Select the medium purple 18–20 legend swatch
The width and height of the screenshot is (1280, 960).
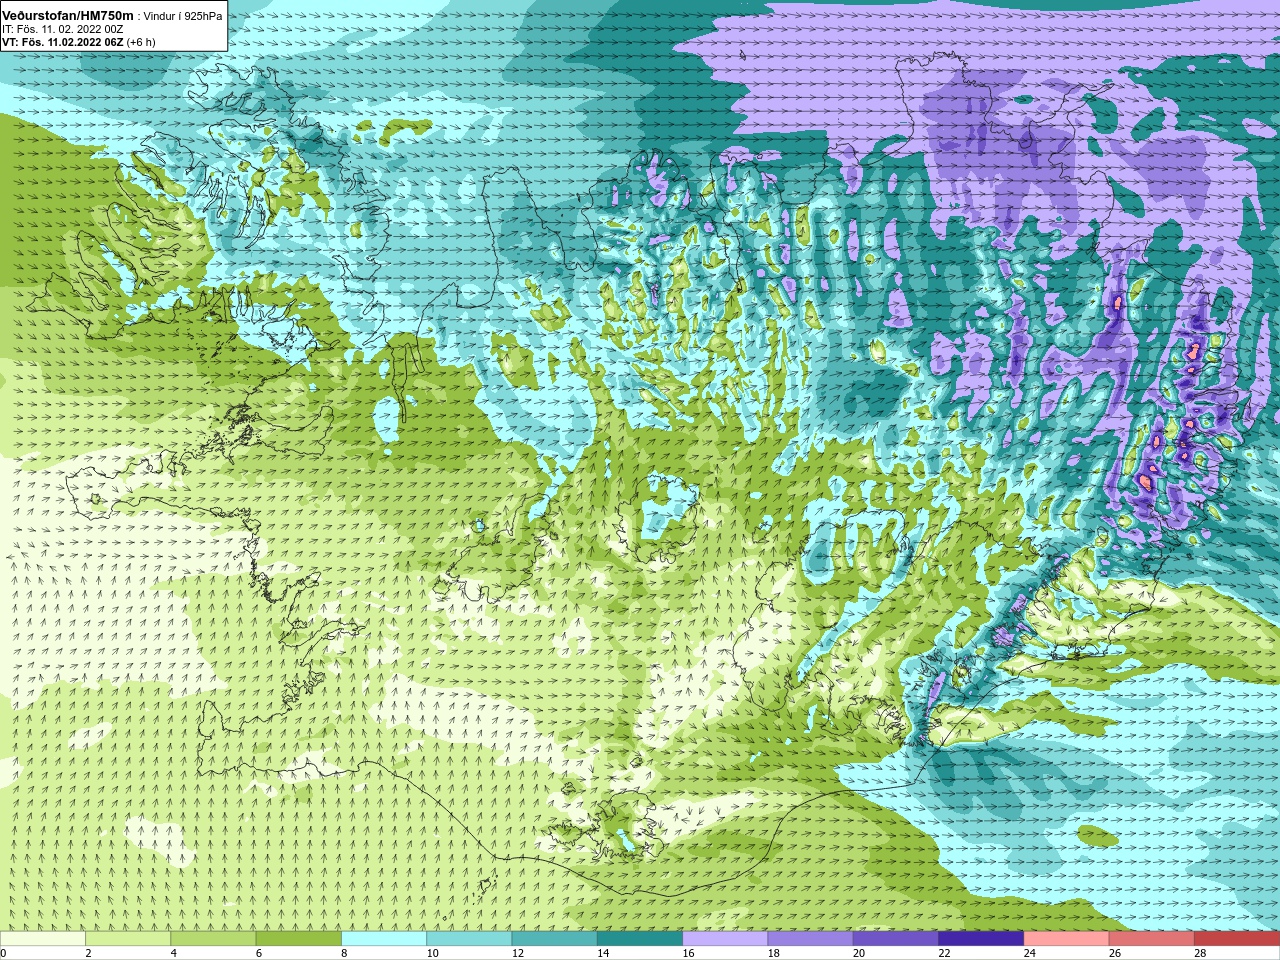(811, 939)
